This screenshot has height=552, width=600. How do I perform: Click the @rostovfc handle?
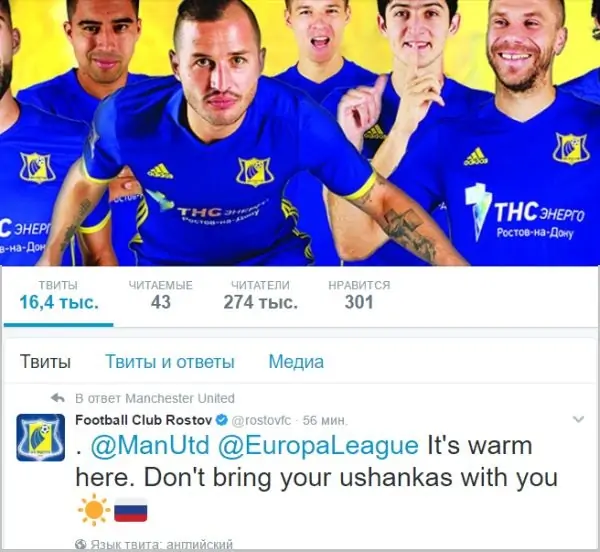261,420
